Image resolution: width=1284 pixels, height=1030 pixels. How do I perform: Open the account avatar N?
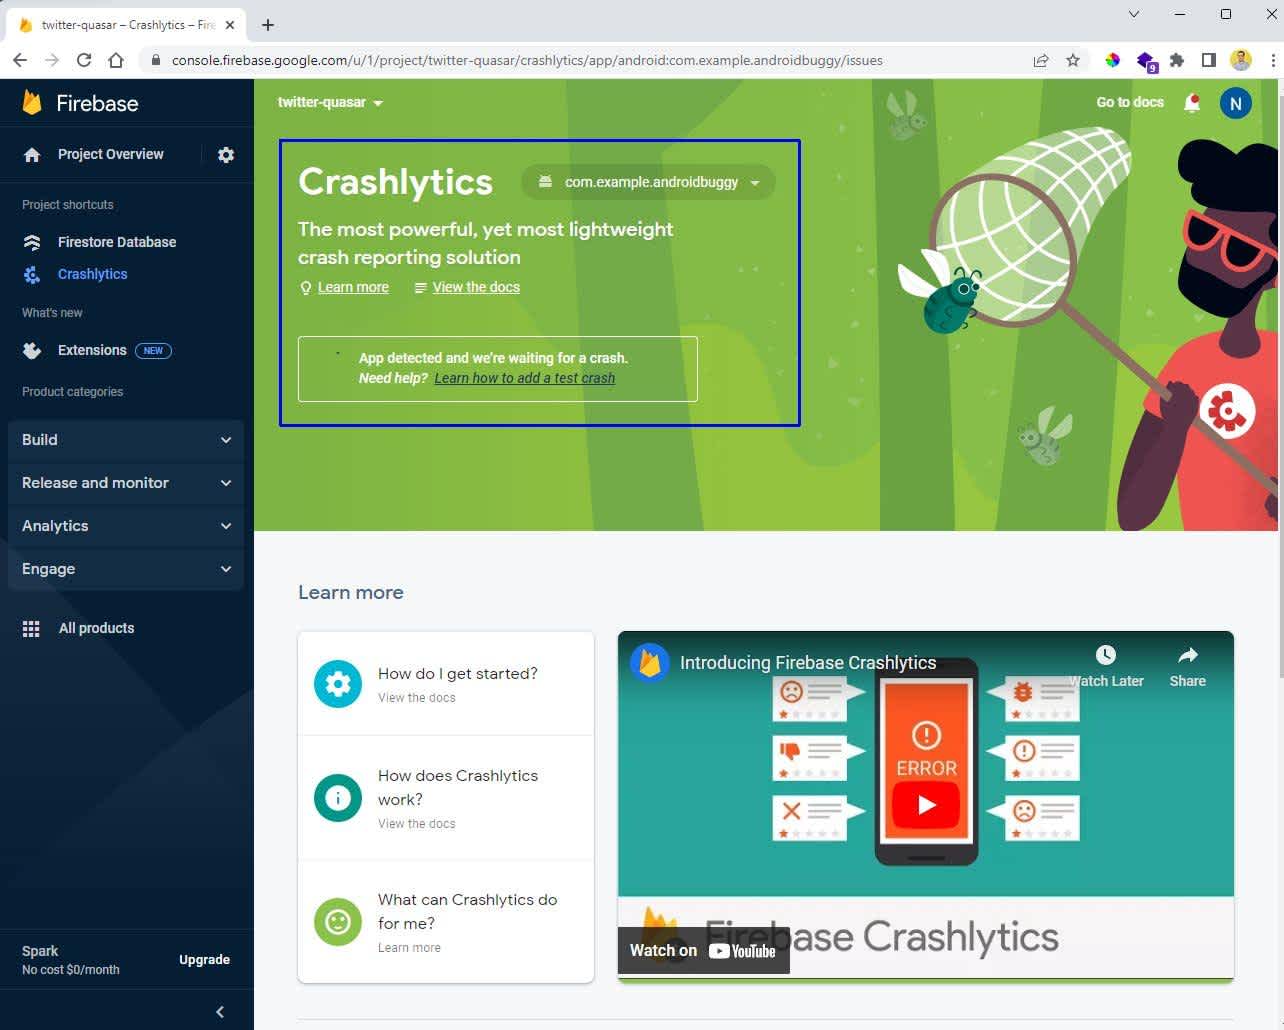point(1236,103)
